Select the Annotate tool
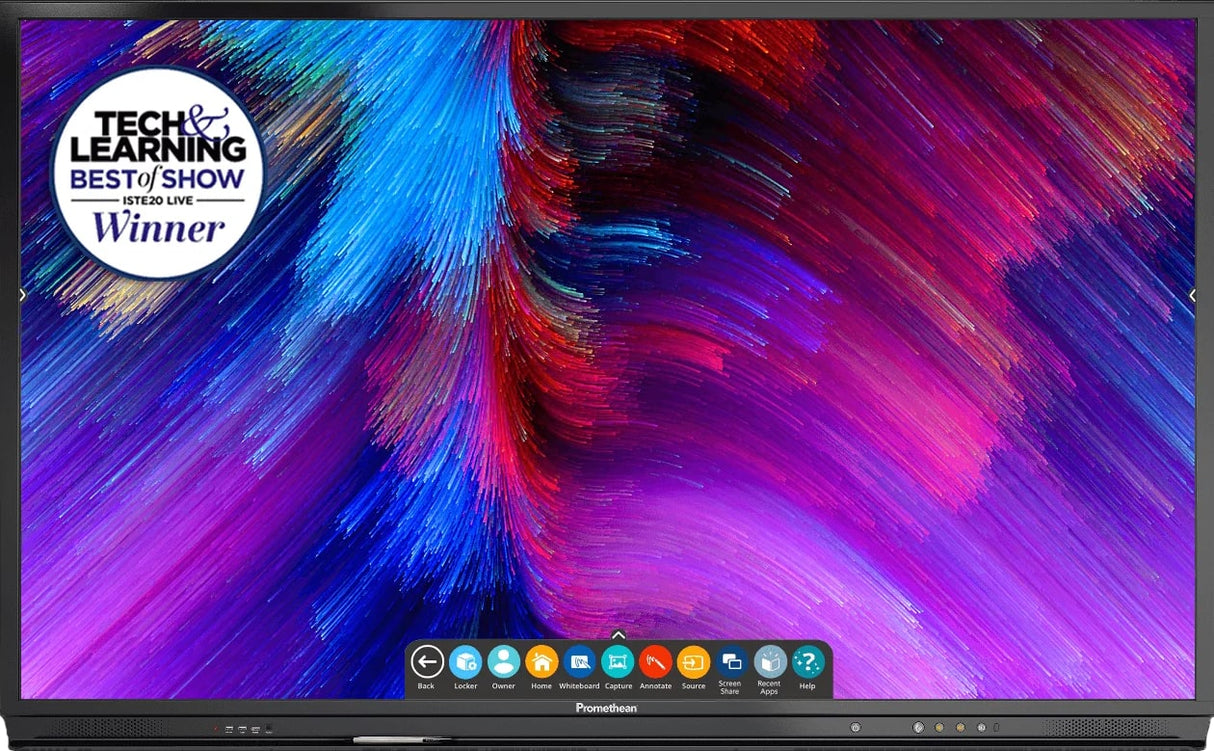This screenshot has height=751, width=1214. pyautogui.click(x=656, y=661)
